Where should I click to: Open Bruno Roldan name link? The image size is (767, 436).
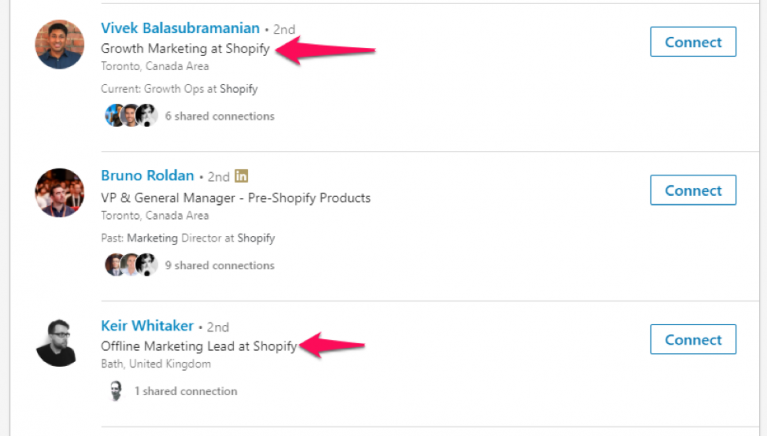[147, 175]
